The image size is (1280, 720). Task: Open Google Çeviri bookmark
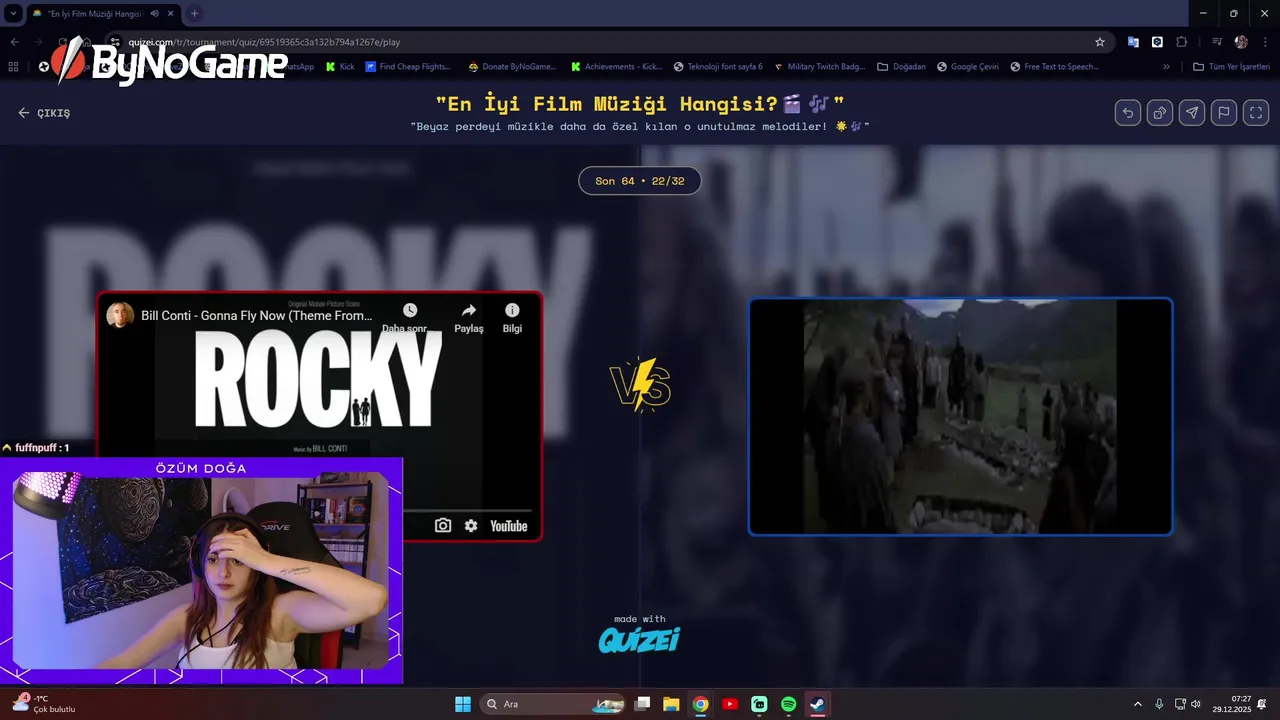click(x=968, y=67)
